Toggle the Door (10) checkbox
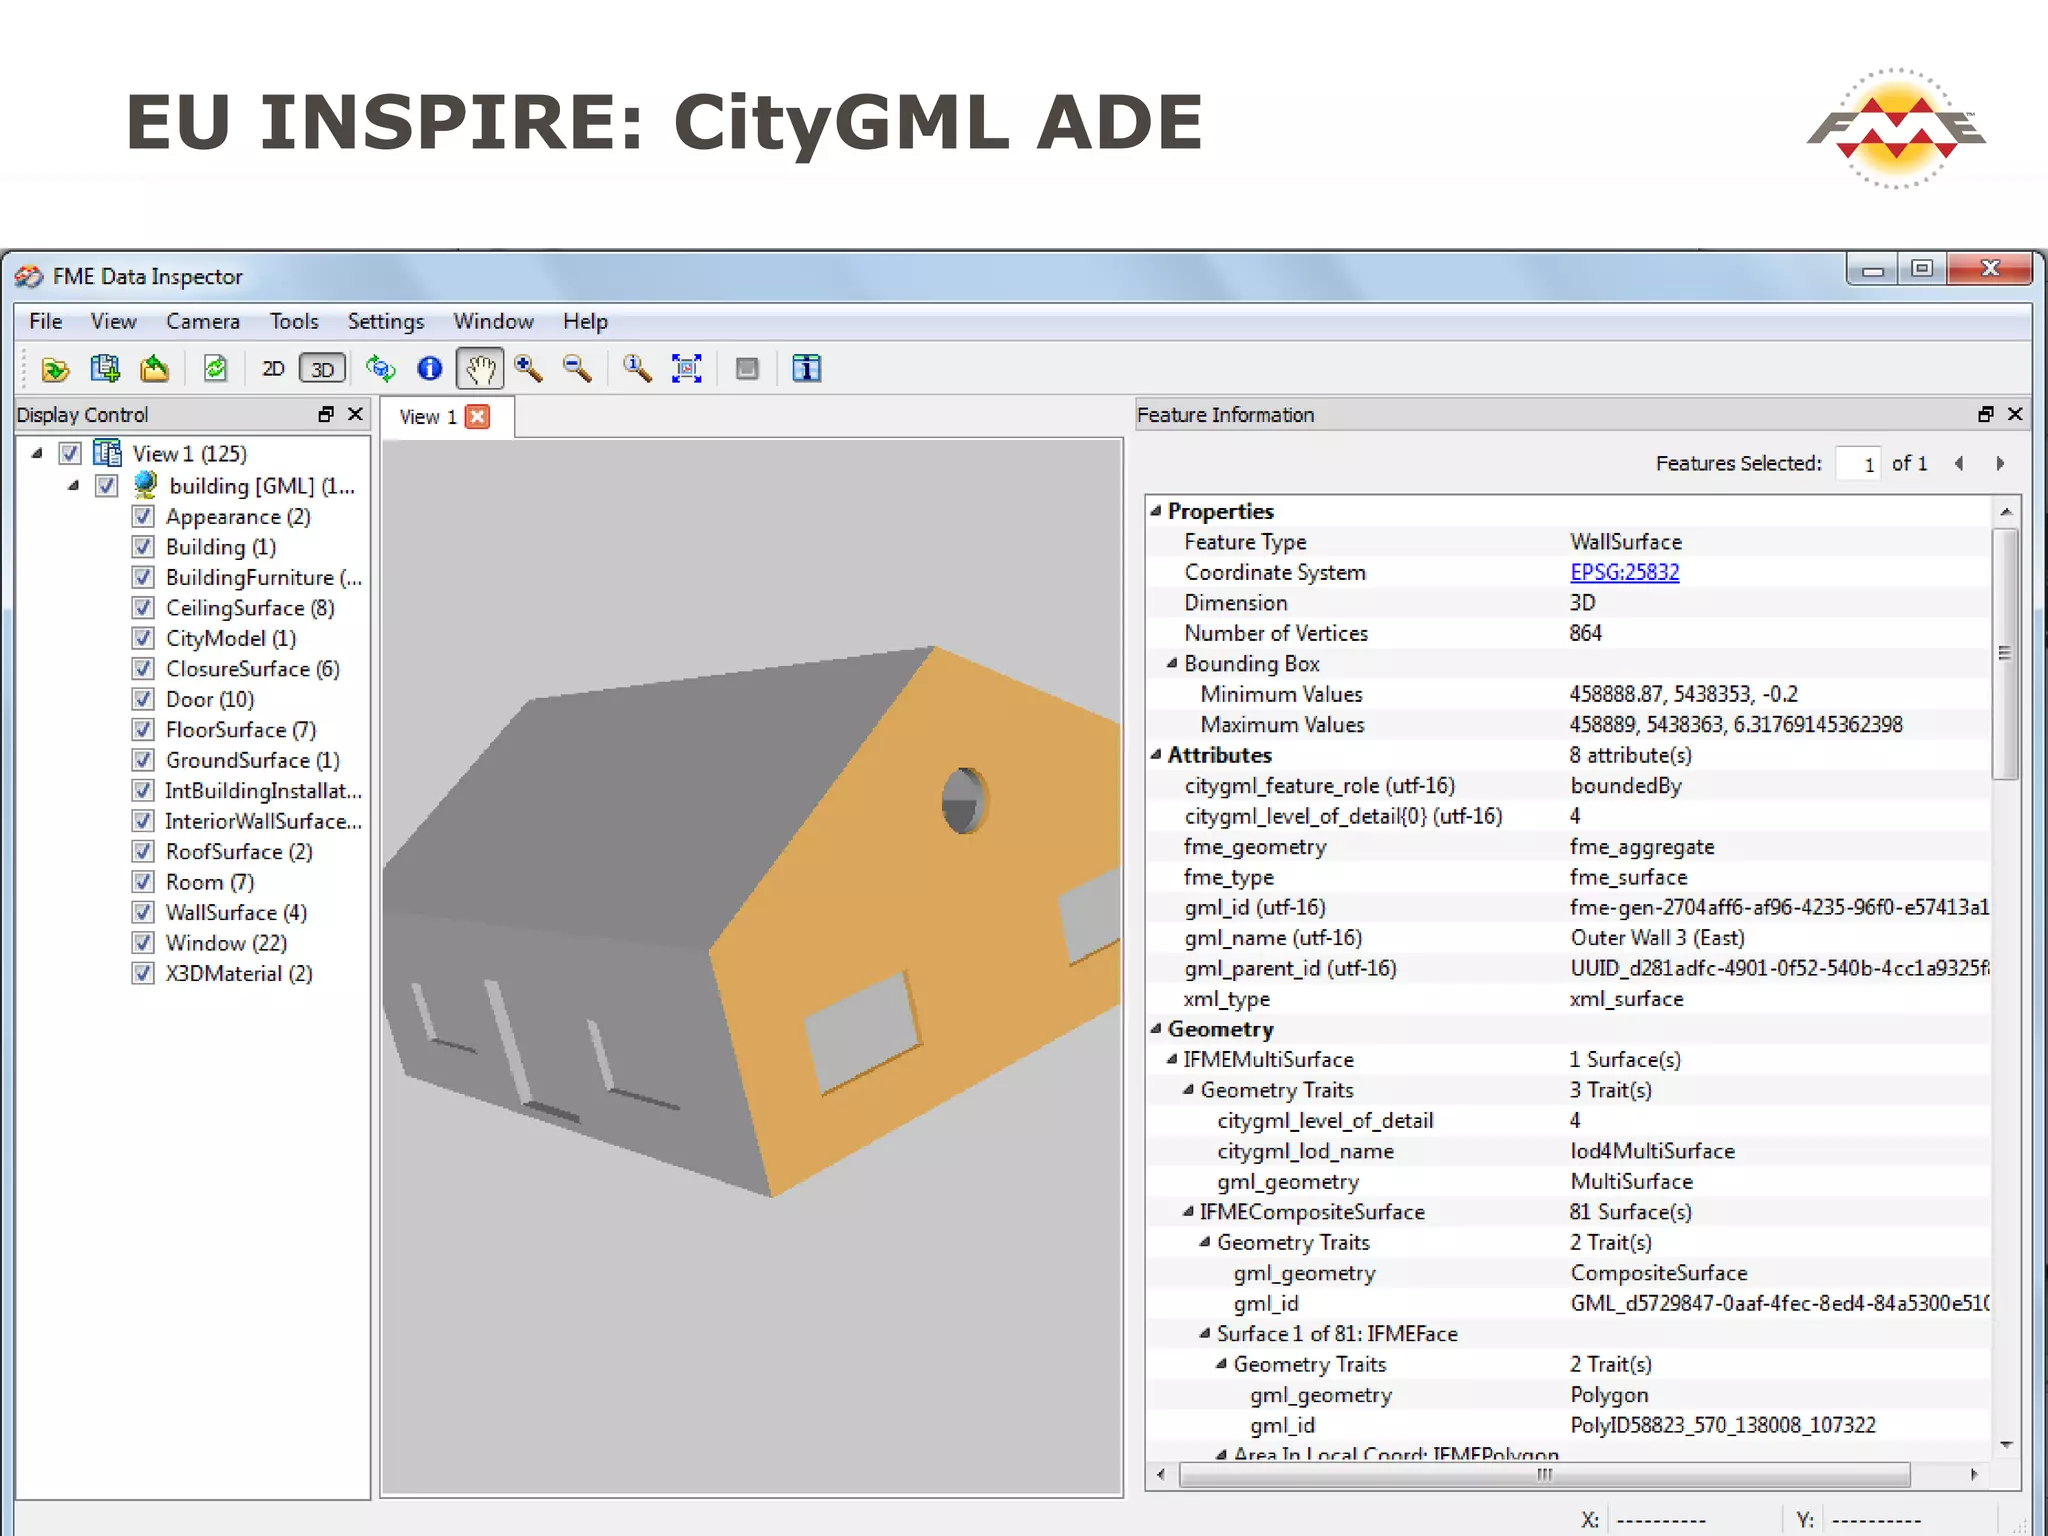Viewport: 2048px width, 1536px height. (x=143, y=699)
